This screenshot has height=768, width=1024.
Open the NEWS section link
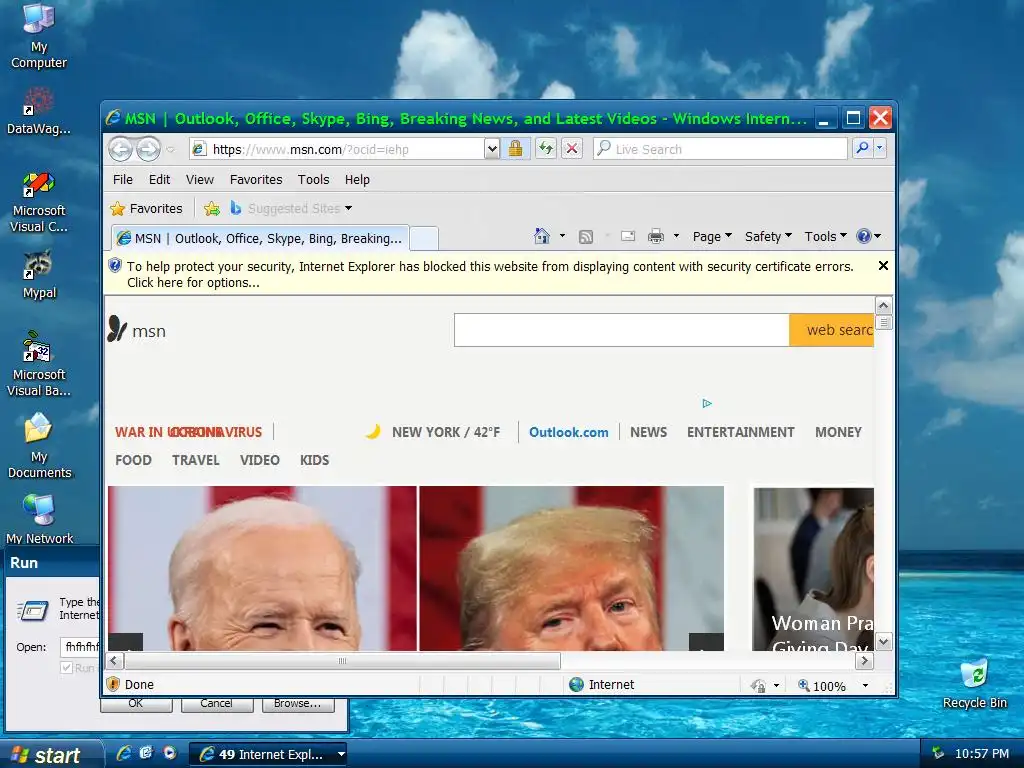[x=648, y=432]
